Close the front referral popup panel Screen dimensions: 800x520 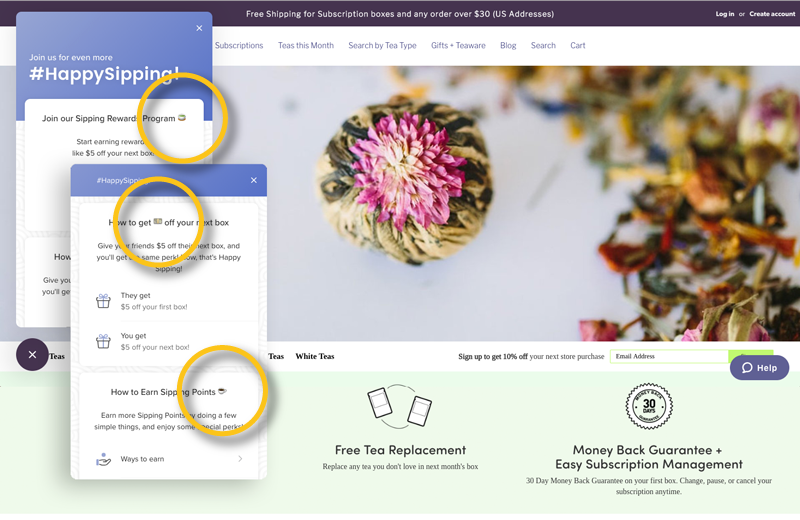click(x=254, y=180)
